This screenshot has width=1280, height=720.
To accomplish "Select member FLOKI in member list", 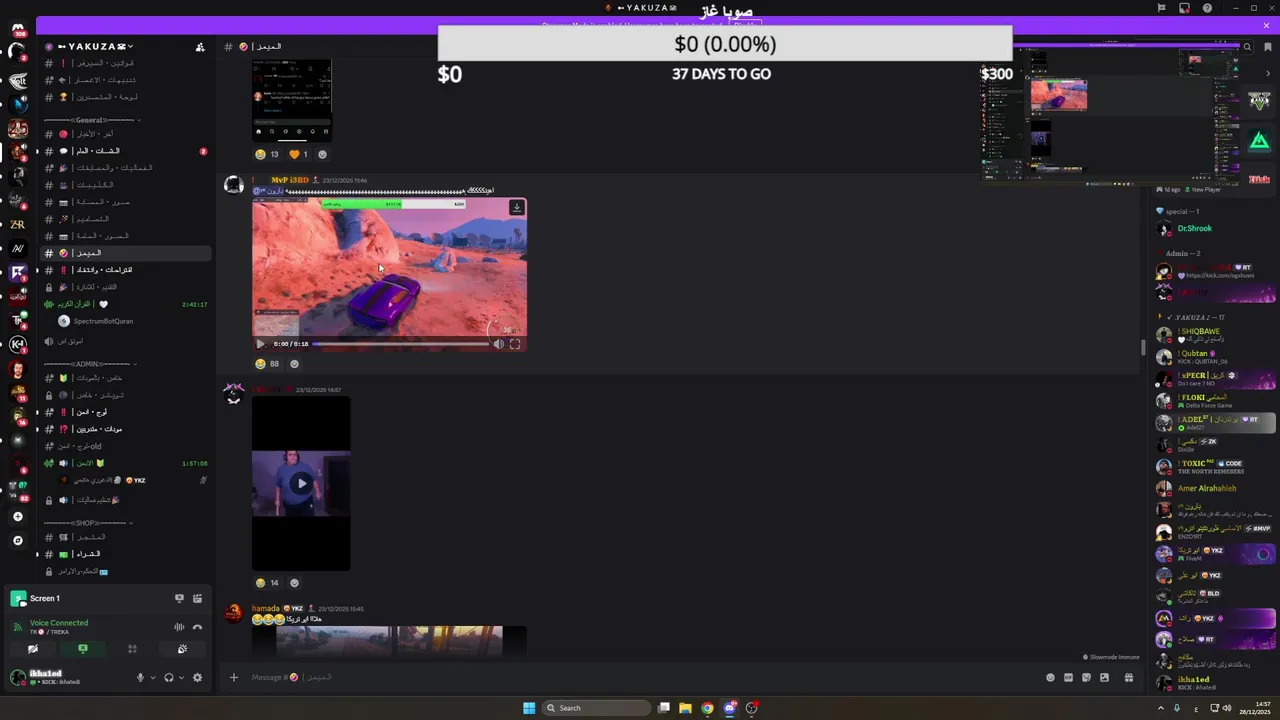I will 1215,400.
